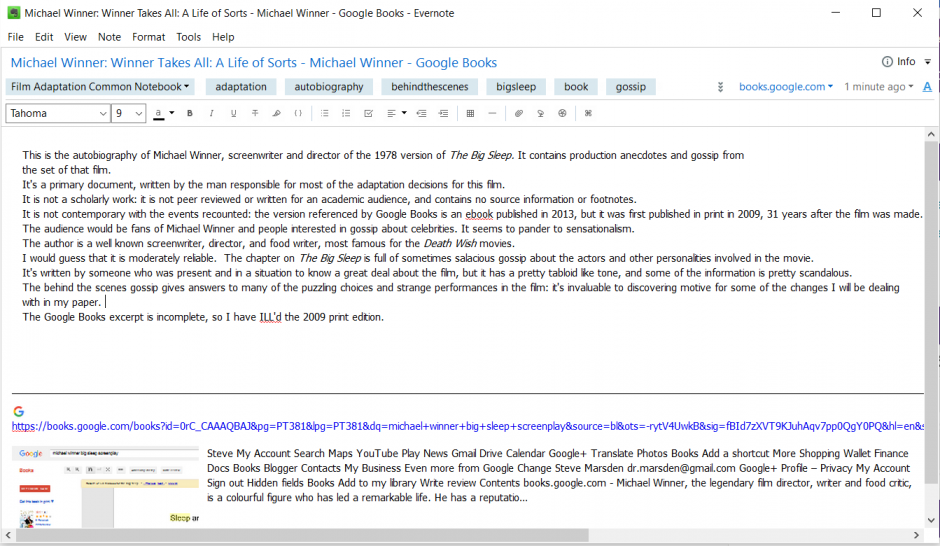Toggle italic formatting
Screen dimensions: 940x546
tap(211, 113)
